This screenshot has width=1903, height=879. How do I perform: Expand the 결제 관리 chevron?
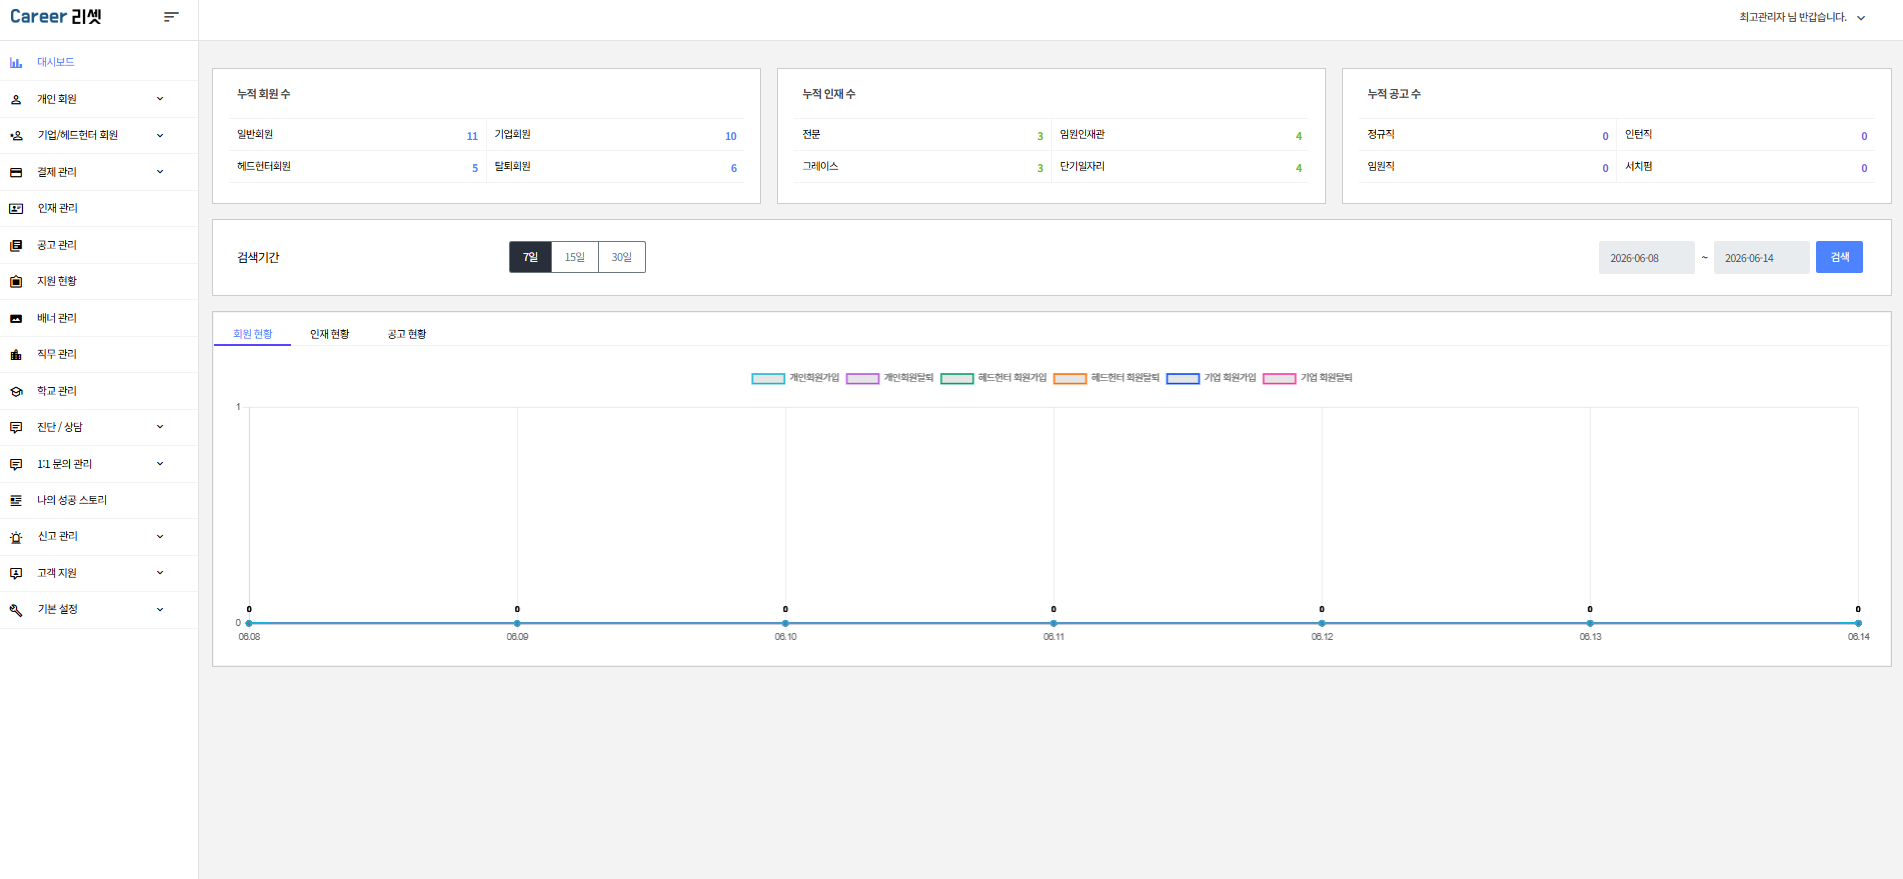coord(160,172)
